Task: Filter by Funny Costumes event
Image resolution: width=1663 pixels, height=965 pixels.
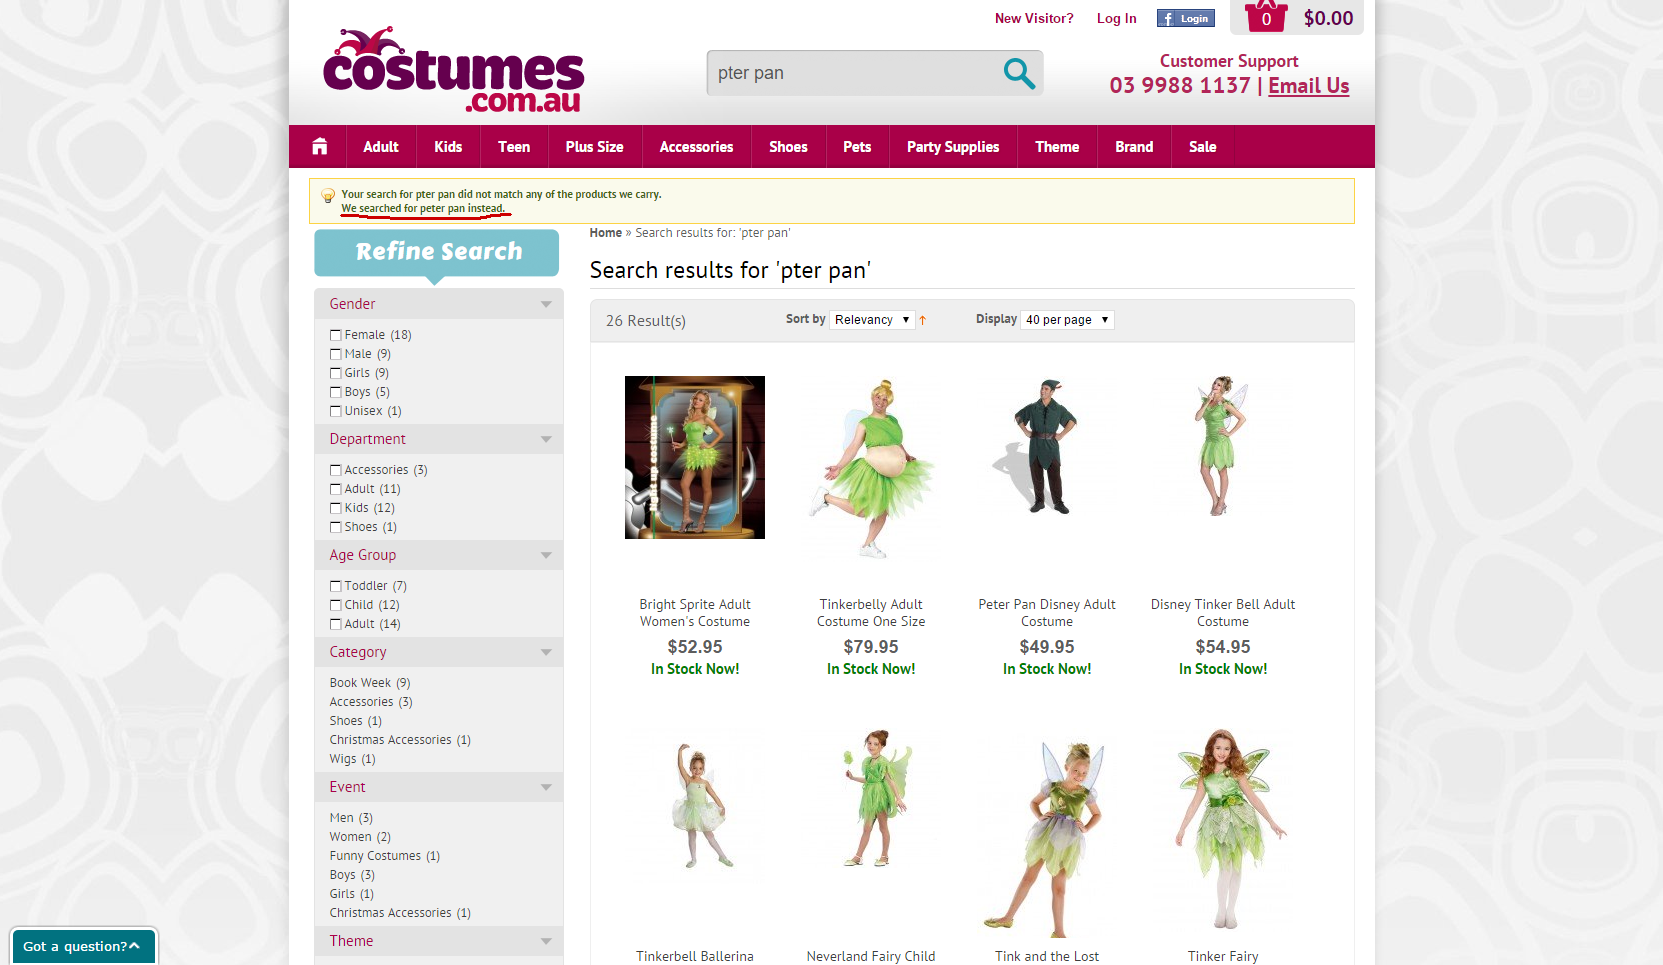Action: coord(385,856)
